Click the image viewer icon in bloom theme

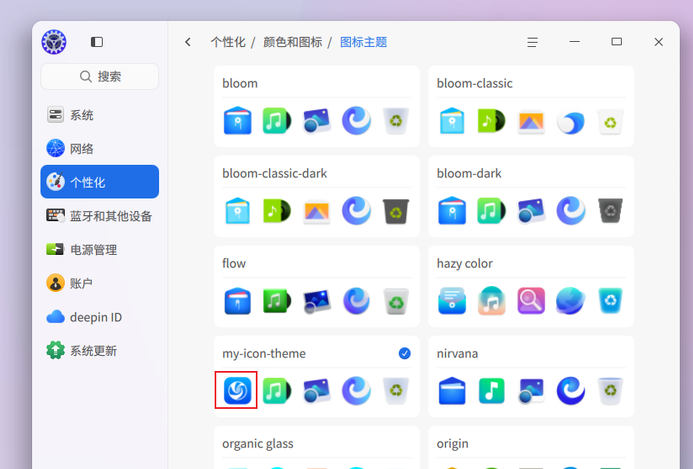coord(317,120)
